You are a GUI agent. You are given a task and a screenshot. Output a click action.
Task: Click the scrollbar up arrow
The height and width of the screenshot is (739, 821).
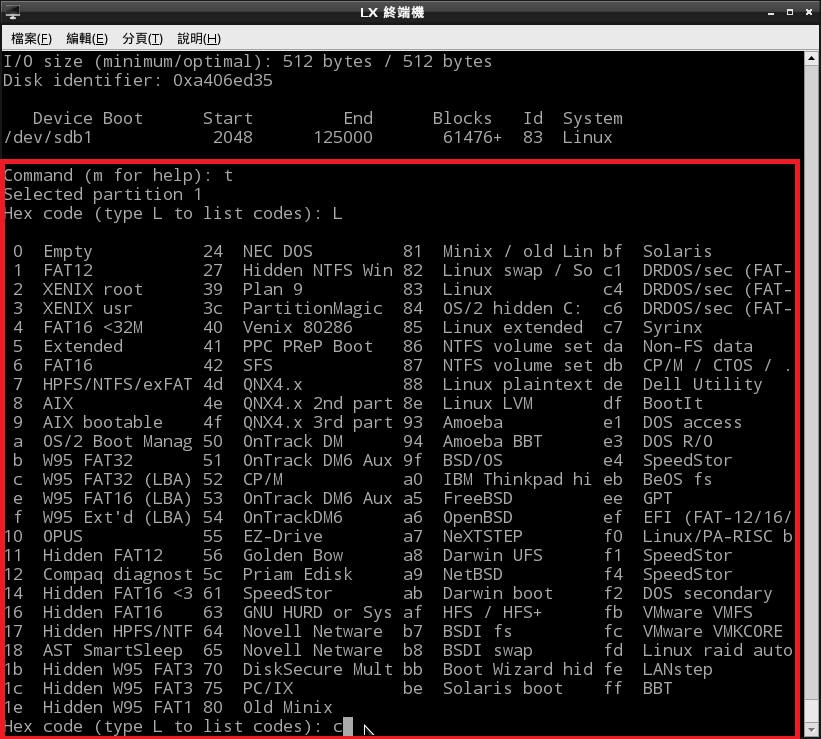pyautogui.click(x=812, y=60)
